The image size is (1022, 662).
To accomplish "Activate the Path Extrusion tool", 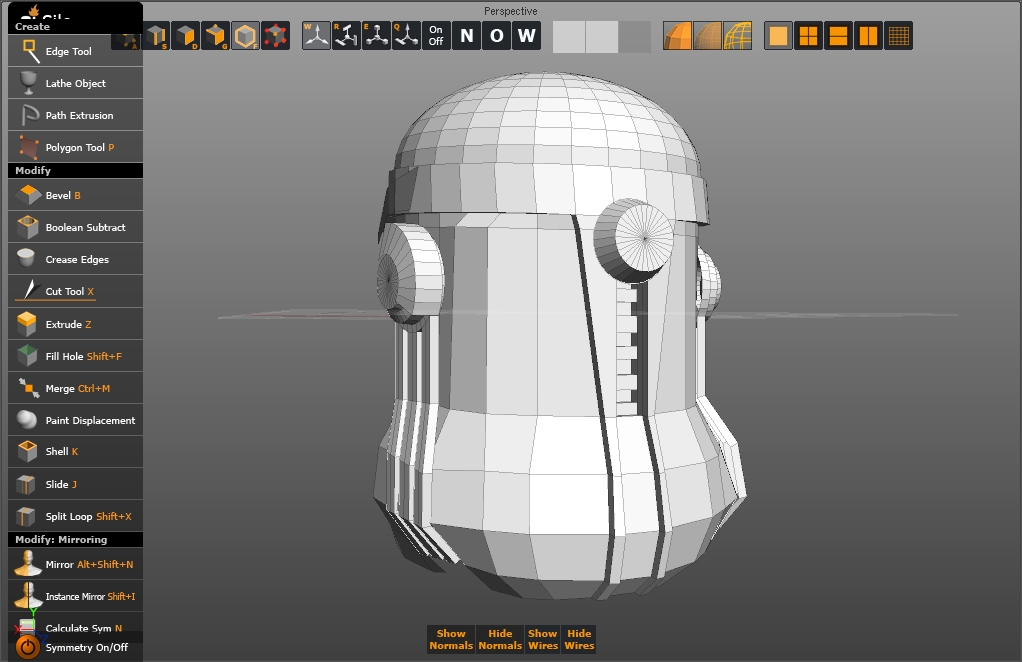I will (x=75, y=115).
